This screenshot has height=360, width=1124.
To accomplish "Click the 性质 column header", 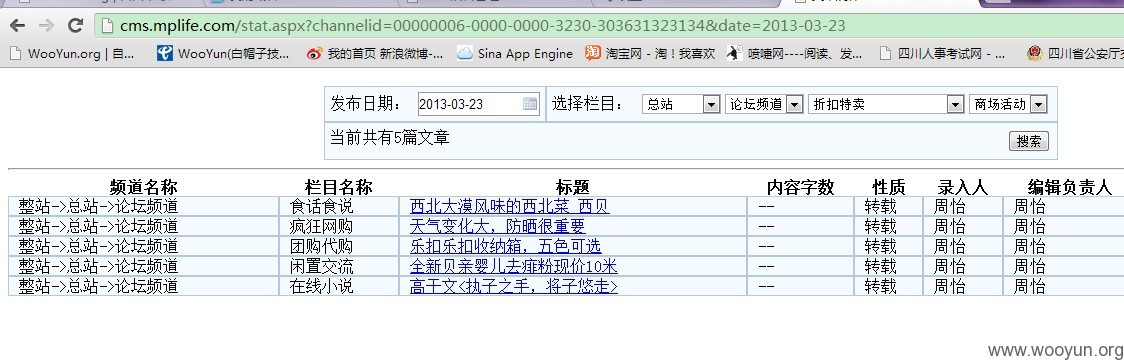I will 889,187.
